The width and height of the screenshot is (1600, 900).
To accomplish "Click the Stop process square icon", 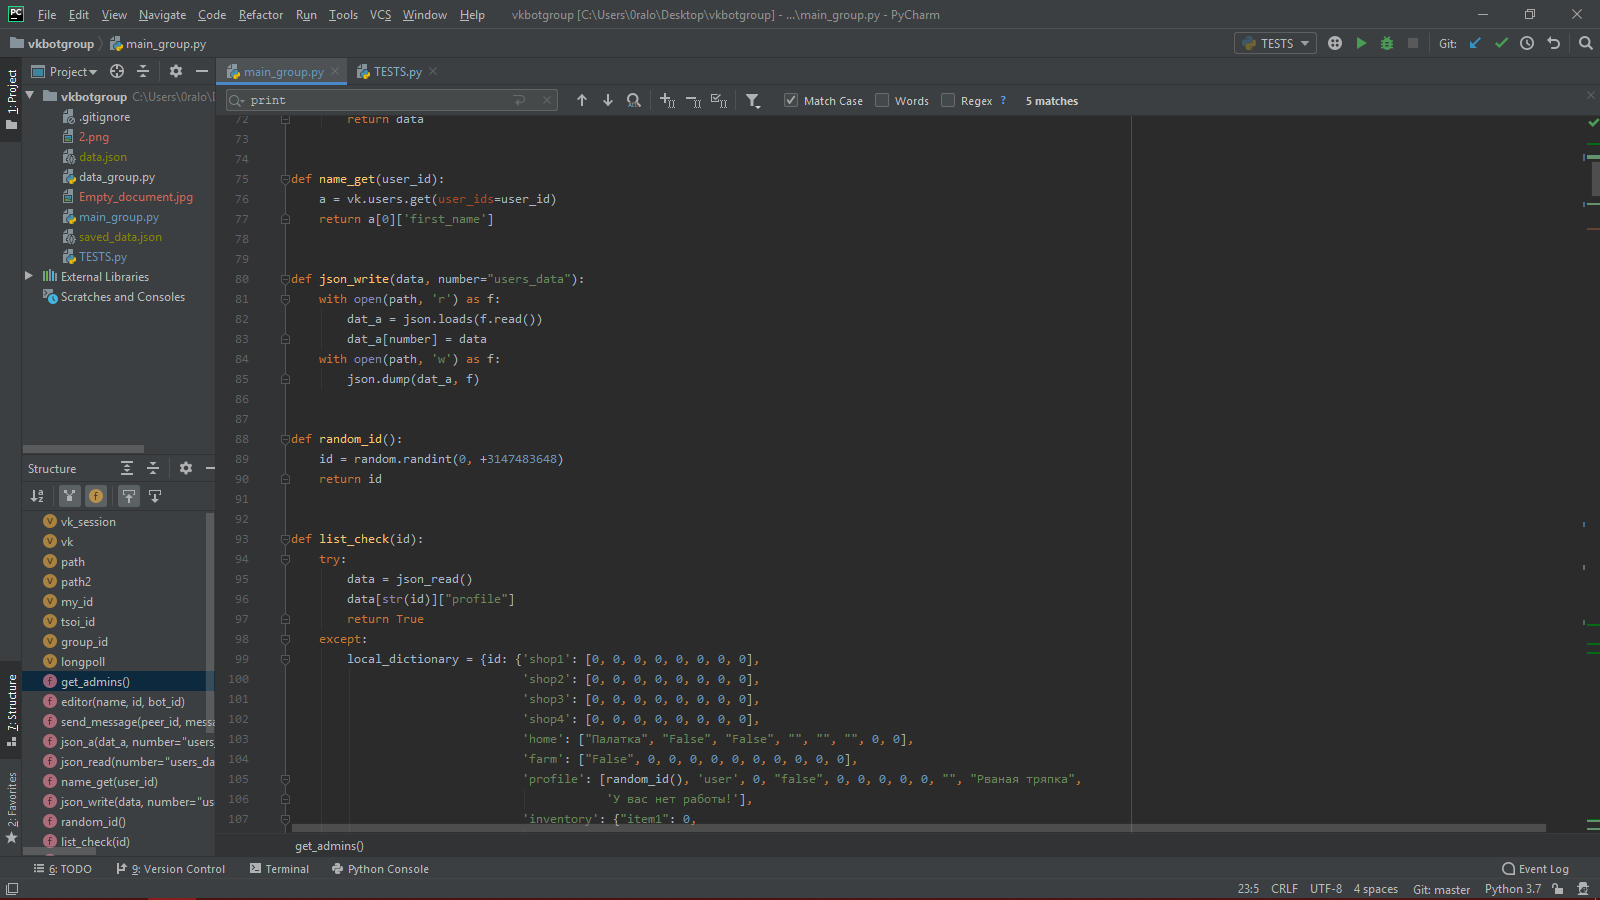I will [1412, 43].
